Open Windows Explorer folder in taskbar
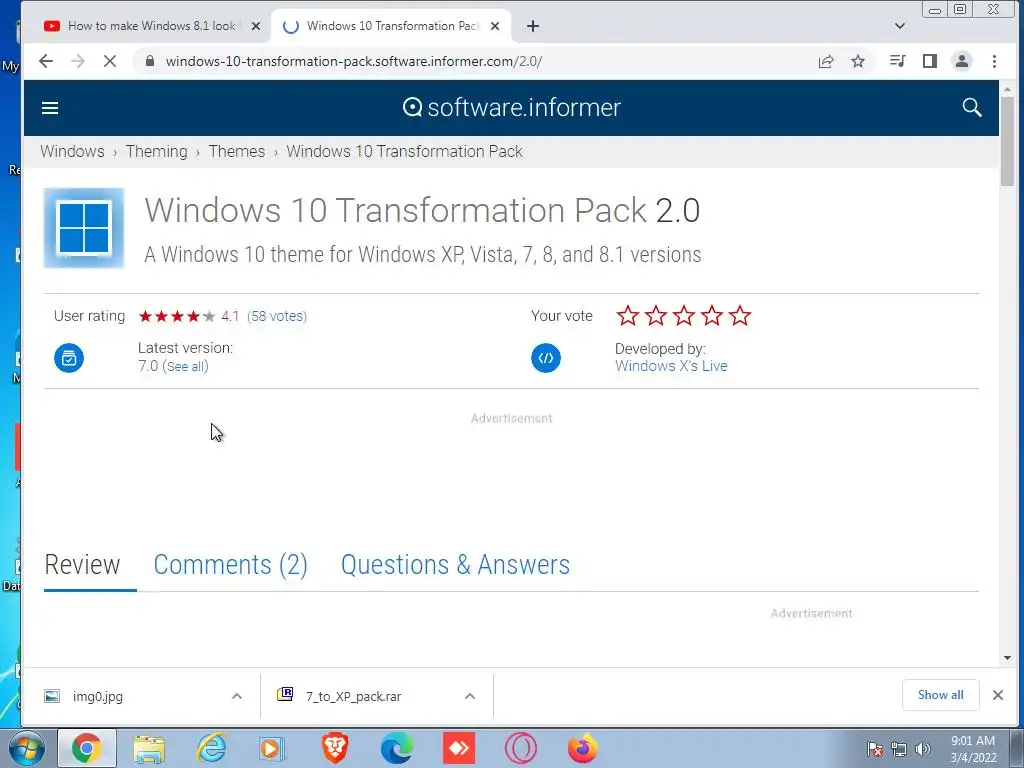 (149, 748)
